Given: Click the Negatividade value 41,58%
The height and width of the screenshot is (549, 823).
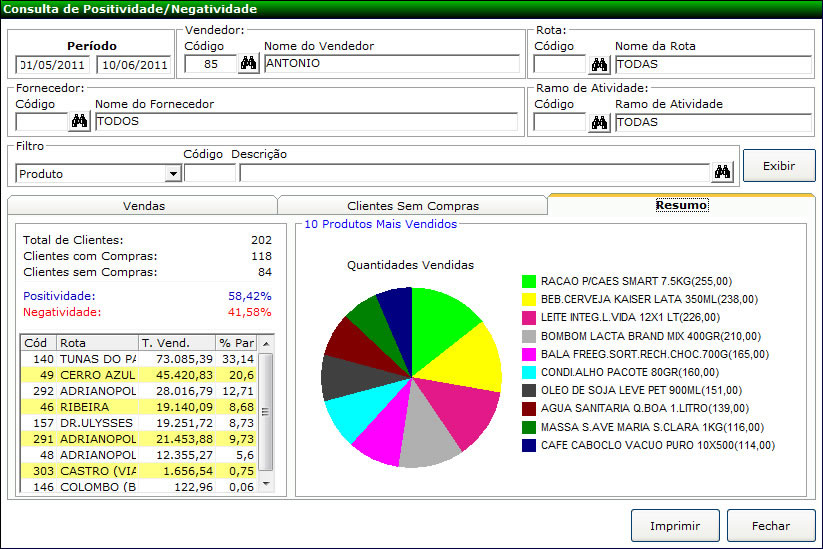Looking at the screenshot, I should 250,312.
